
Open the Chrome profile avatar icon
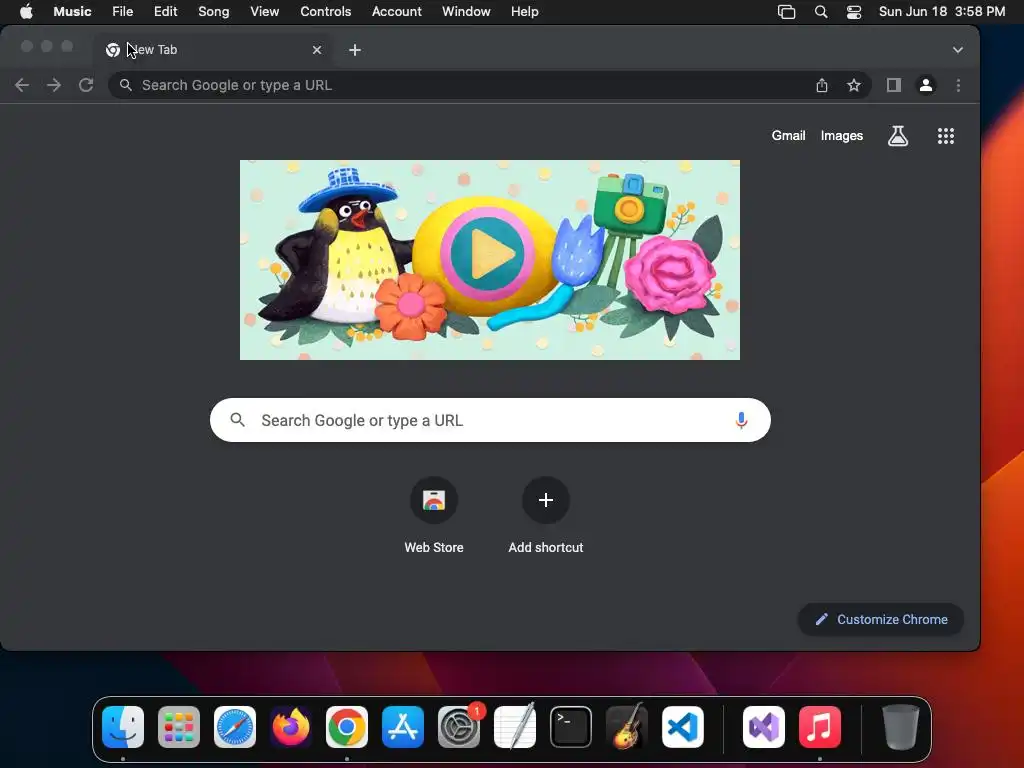coord(926,85)
